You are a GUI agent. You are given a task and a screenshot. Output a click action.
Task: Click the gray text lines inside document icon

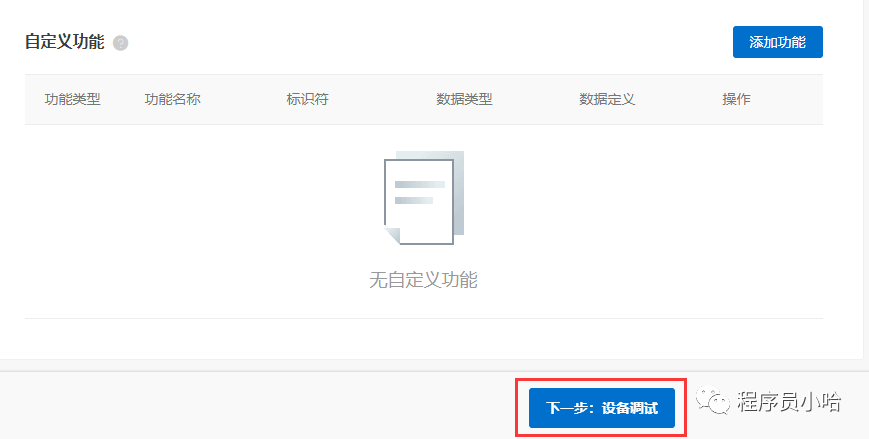(x=419, y=192)
